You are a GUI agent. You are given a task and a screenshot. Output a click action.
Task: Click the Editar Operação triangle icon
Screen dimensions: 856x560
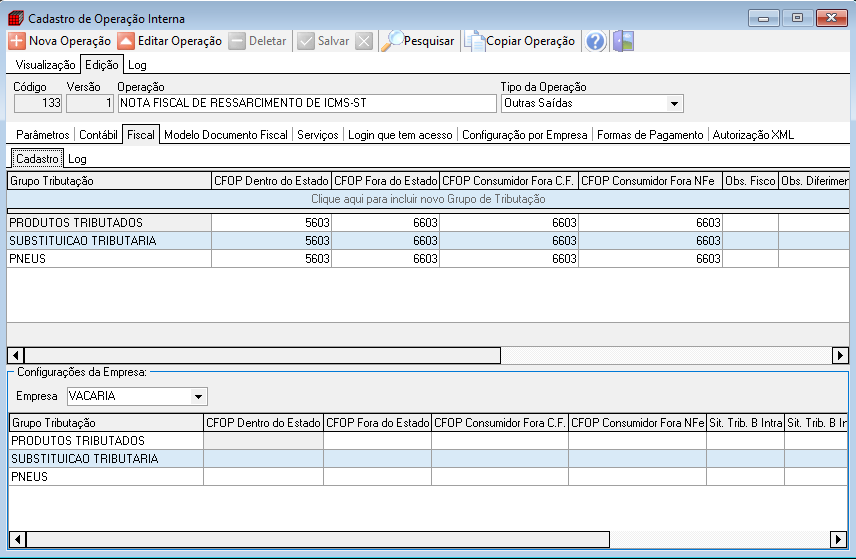pos(126,41)
